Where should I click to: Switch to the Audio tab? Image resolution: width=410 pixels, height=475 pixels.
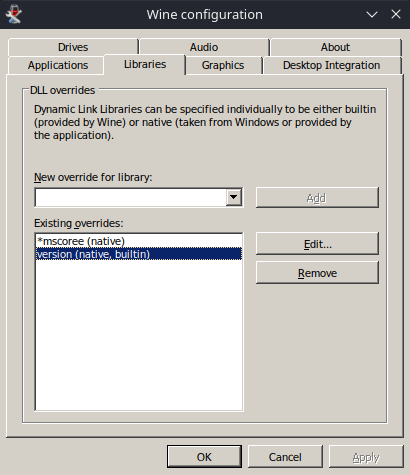point(204,47)
